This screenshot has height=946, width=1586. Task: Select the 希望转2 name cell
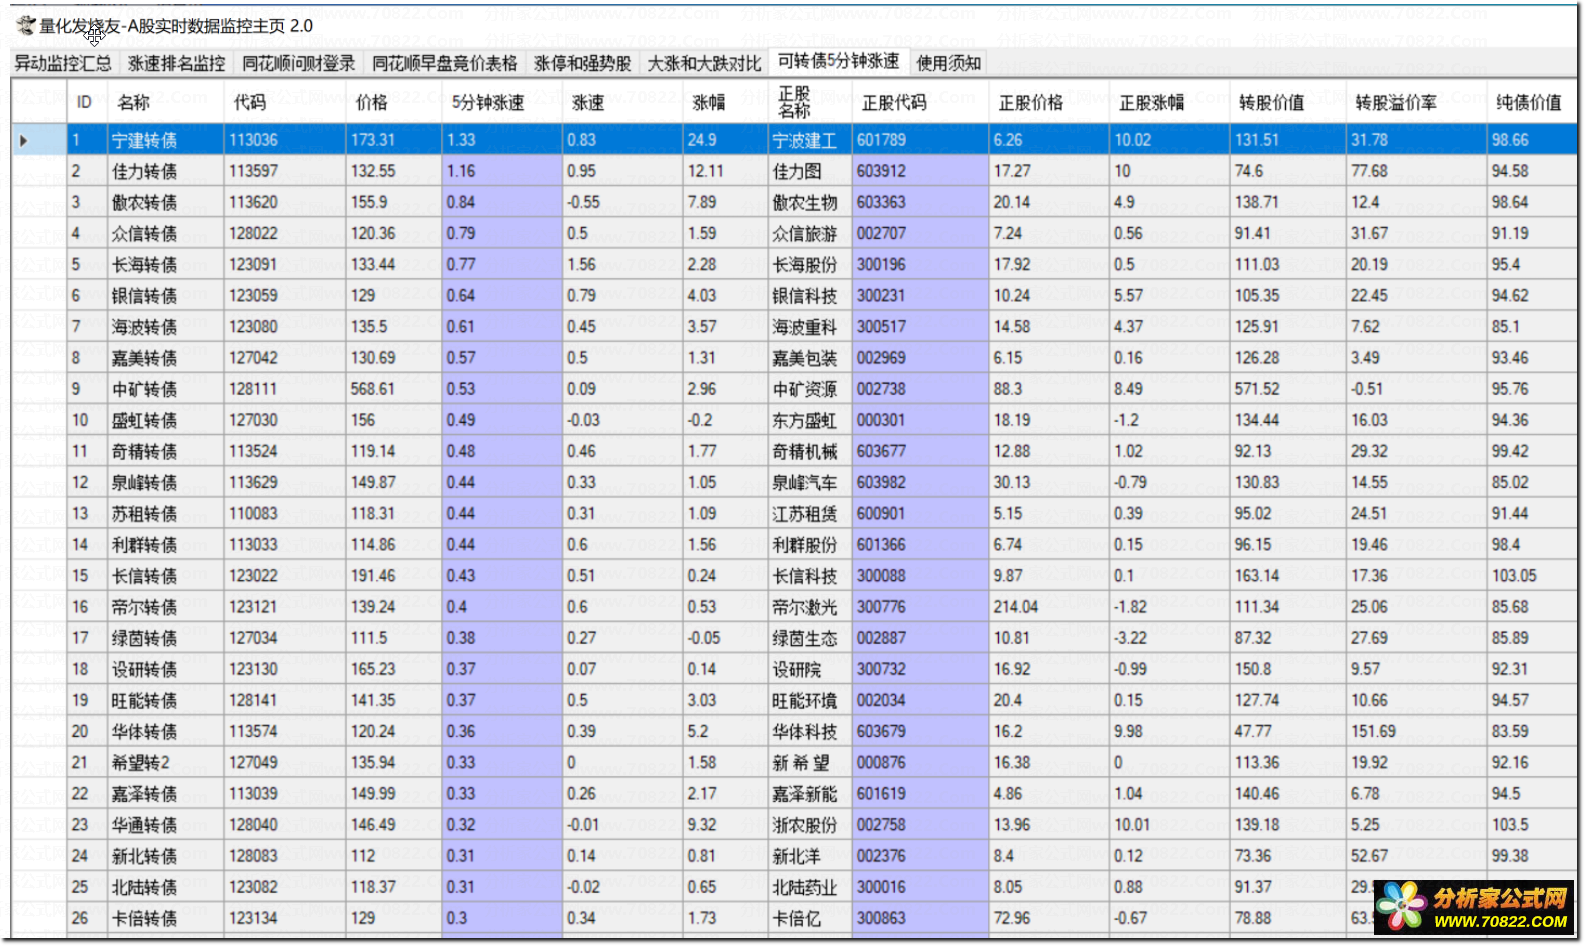(165, 763)
